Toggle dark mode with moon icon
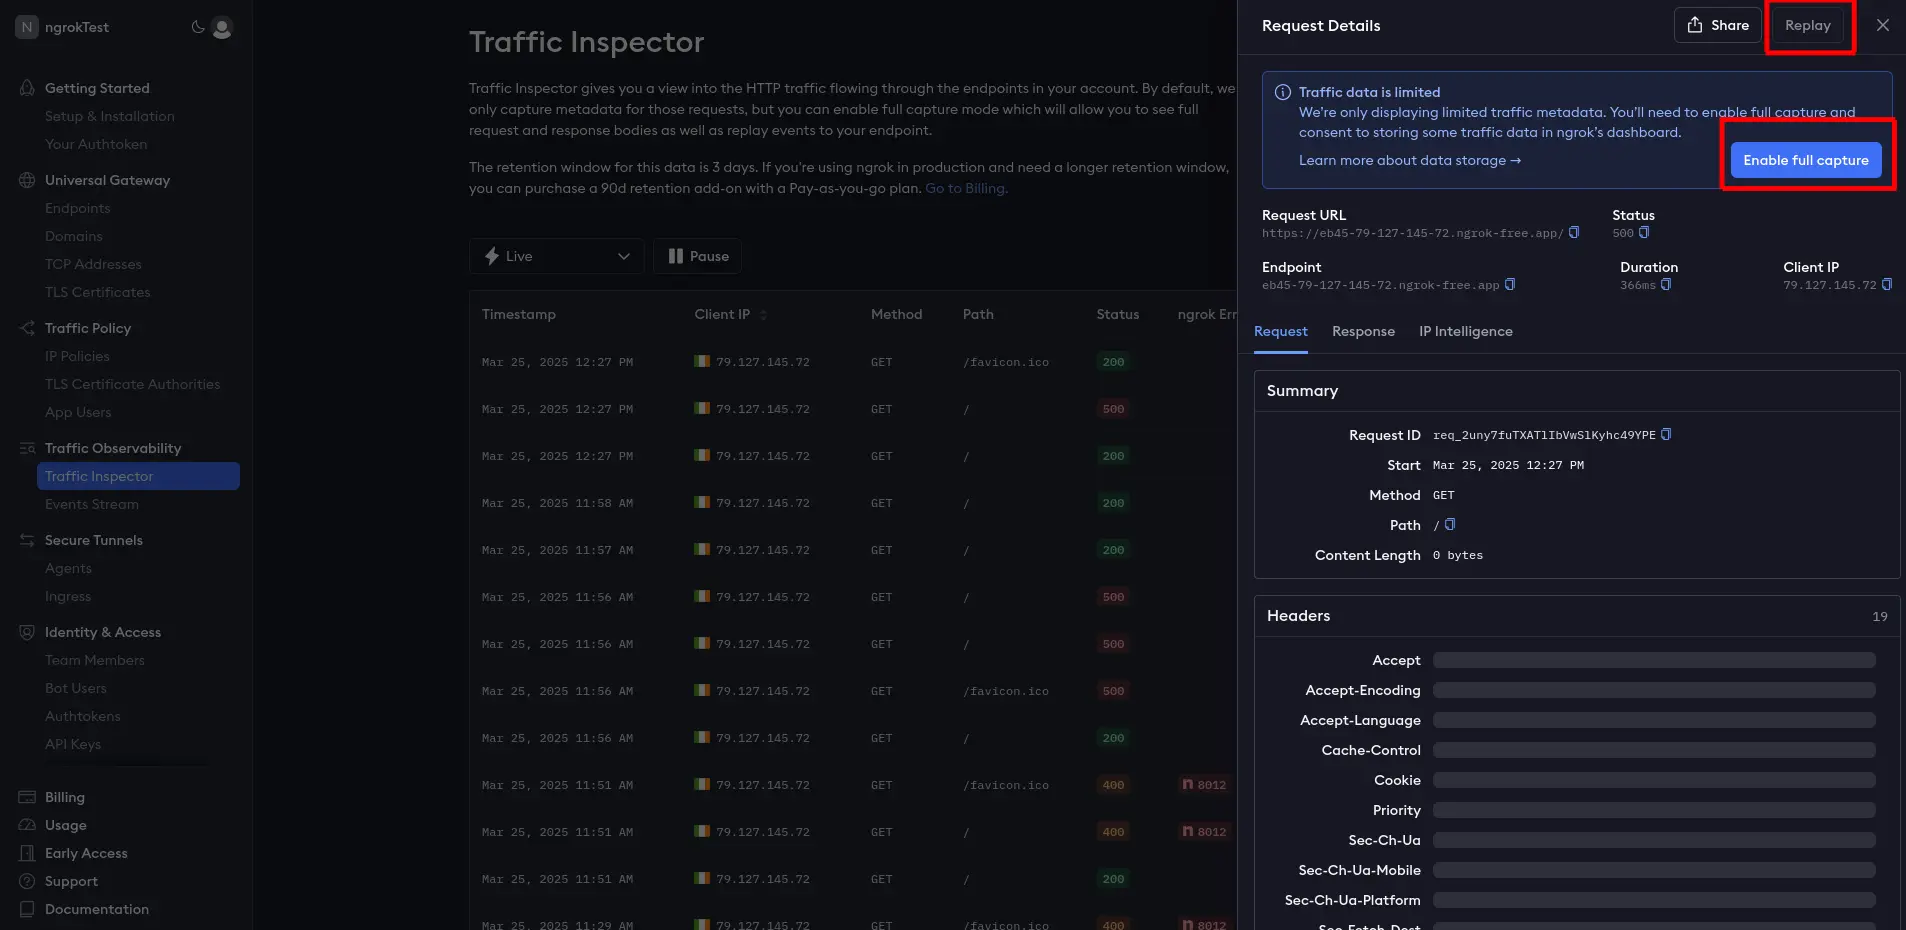This screenshot has width=1906, height=930. 198,27
